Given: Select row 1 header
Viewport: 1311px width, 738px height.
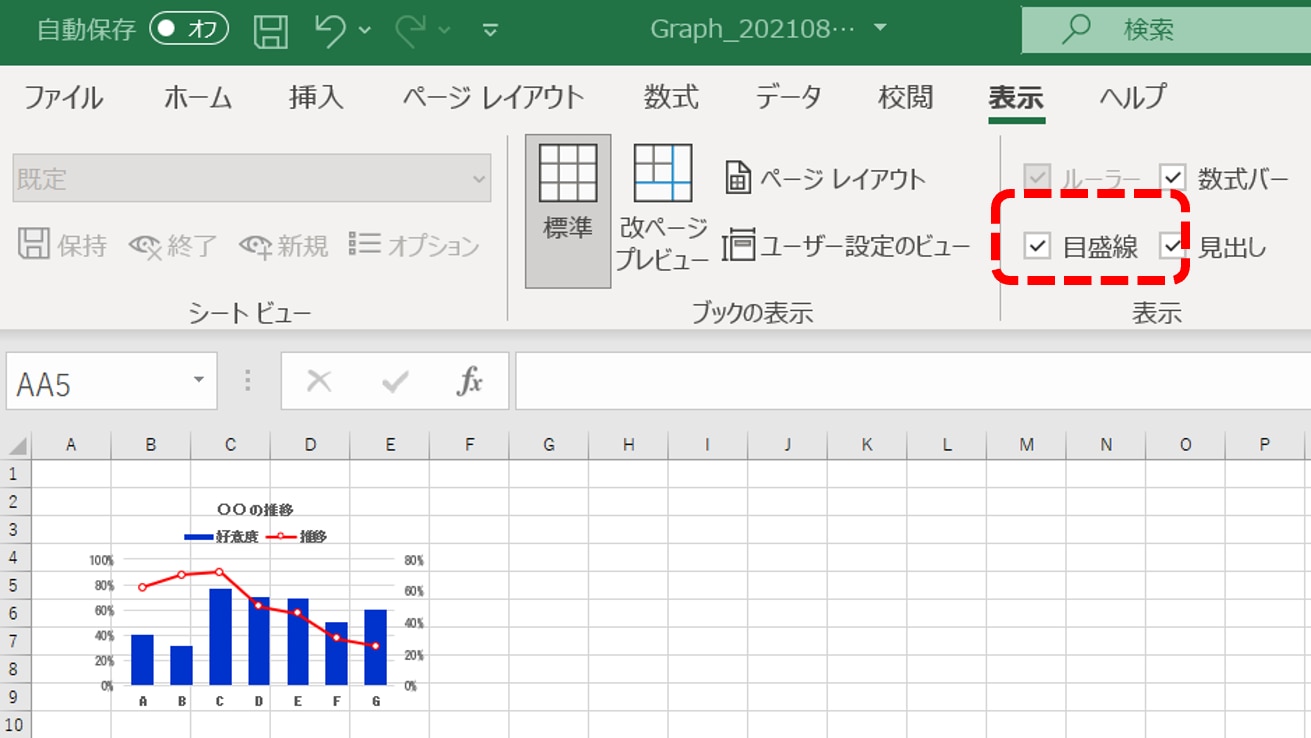Looking at the screenshot, I should coord(15,474).
